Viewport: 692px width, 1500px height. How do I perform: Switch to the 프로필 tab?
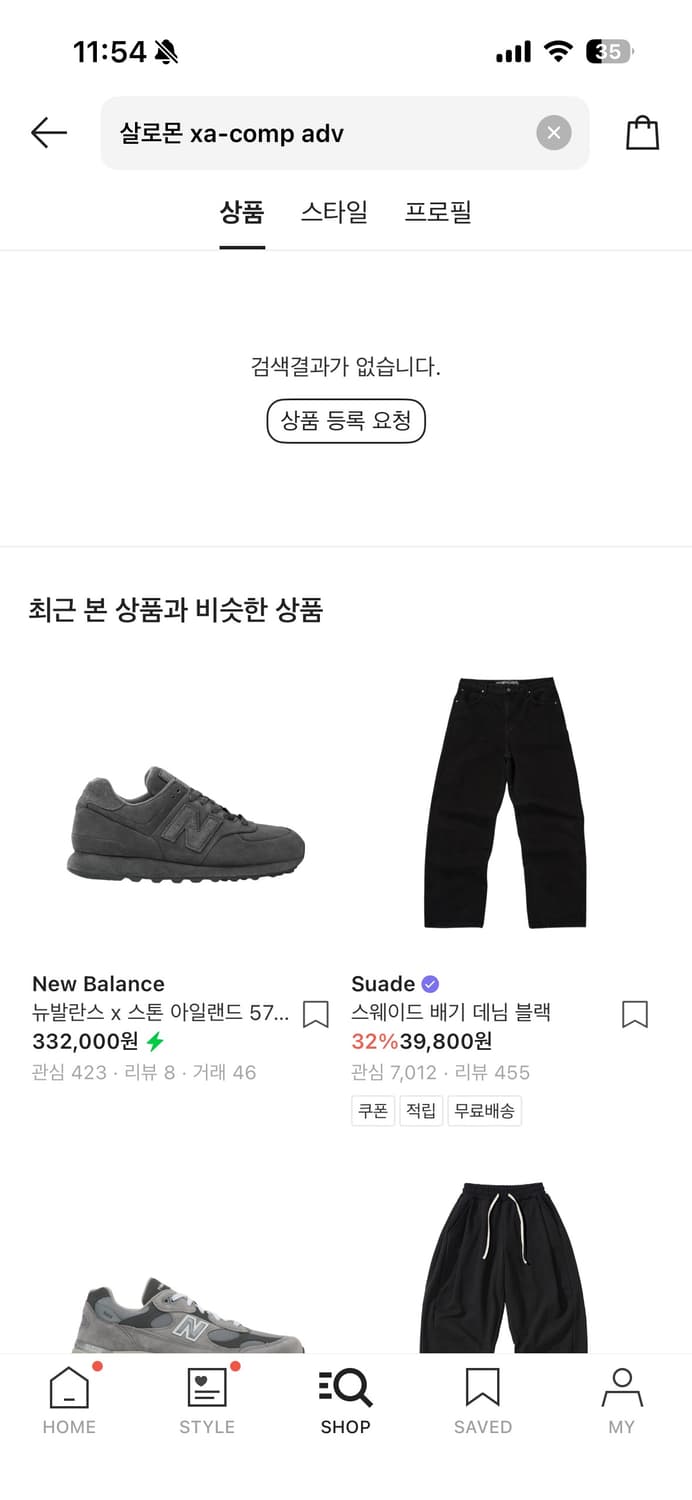[x=437, y=212]
